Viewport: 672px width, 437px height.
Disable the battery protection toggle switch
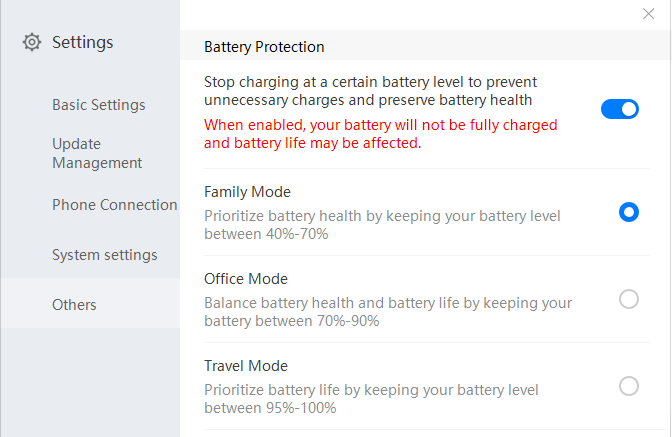click(620, 109)
